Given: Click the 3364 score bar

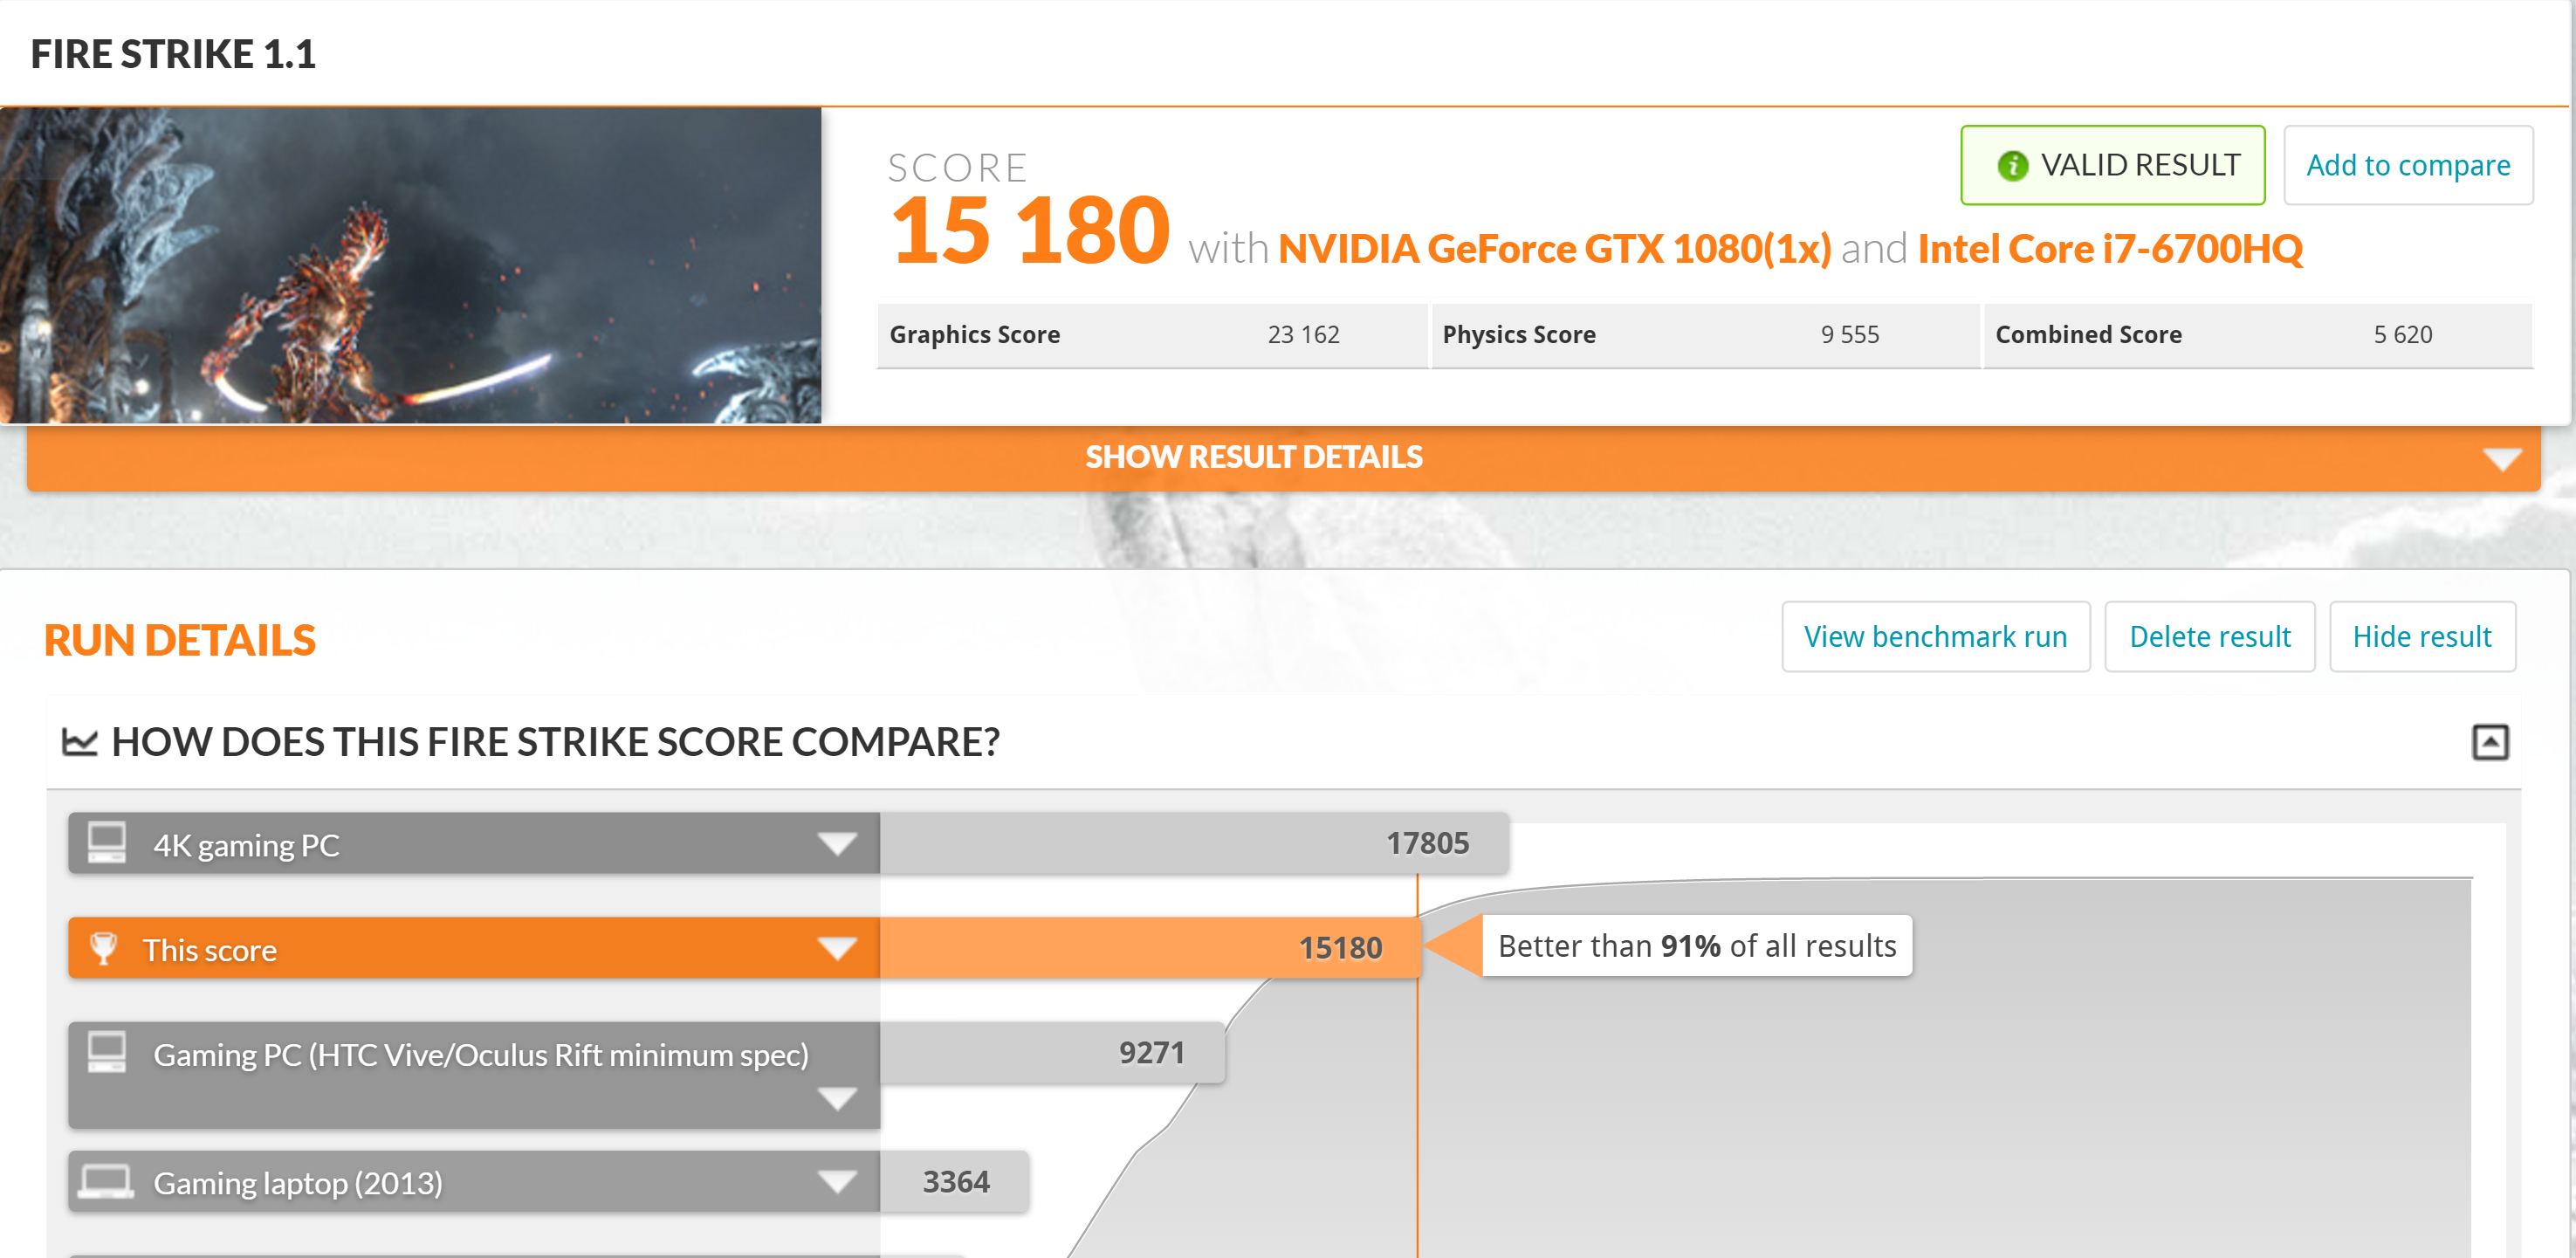Looking at the screenshot, I should point(954,1182).
